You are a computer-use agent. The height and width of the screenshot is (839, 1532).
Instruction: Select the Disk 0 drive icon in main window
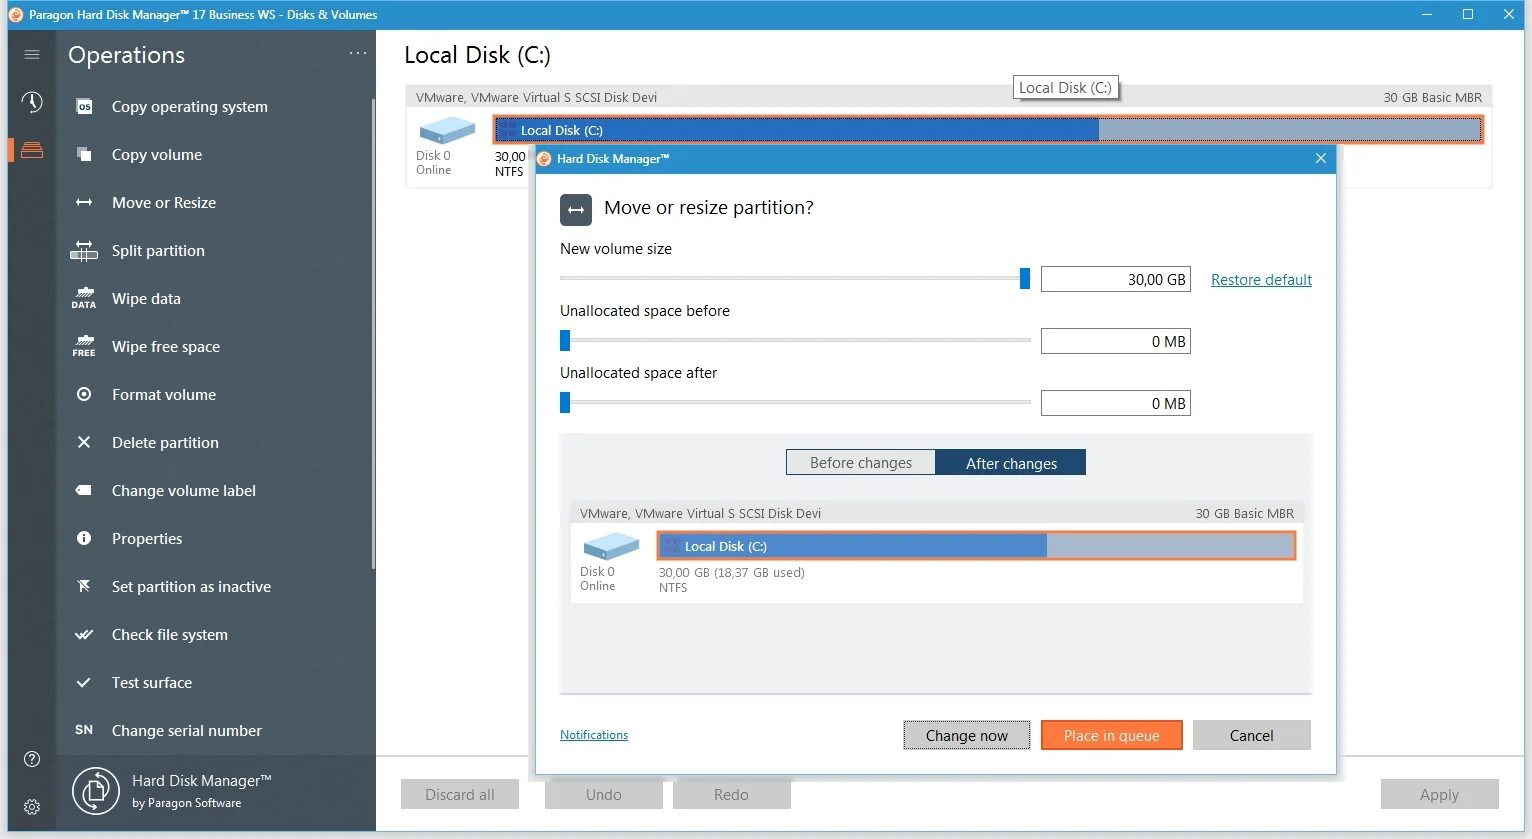[447, 131]
